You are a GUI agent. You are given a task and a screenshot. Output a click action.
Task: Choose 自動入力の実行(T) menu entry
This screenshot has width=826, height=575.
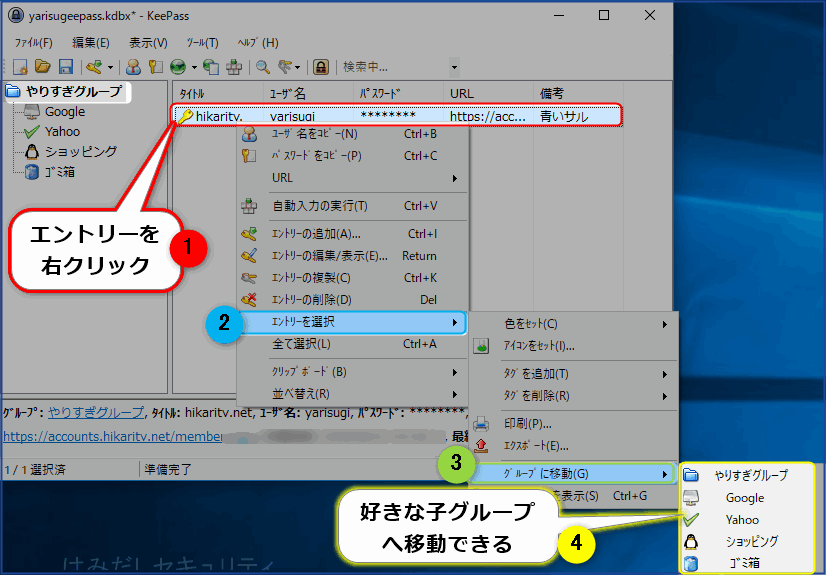[x=352, y=206]
